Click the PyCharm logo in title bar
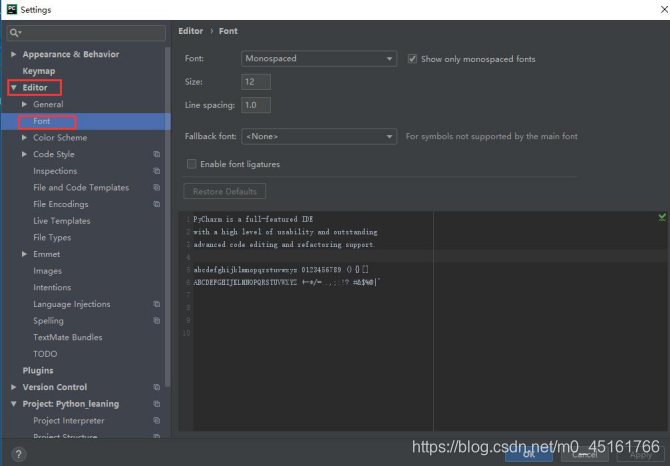Screen dimensions: 670x466 point(12,9)
